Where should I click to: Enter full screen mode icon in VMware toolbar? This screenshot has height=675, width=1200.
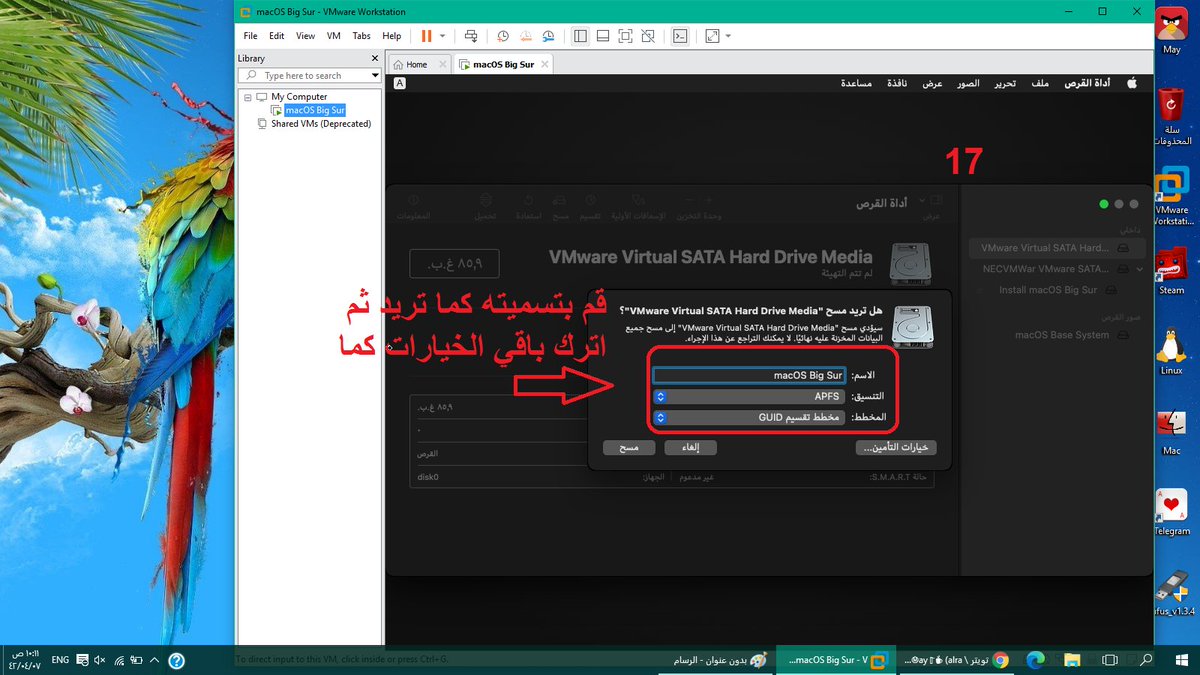[625, 36]
